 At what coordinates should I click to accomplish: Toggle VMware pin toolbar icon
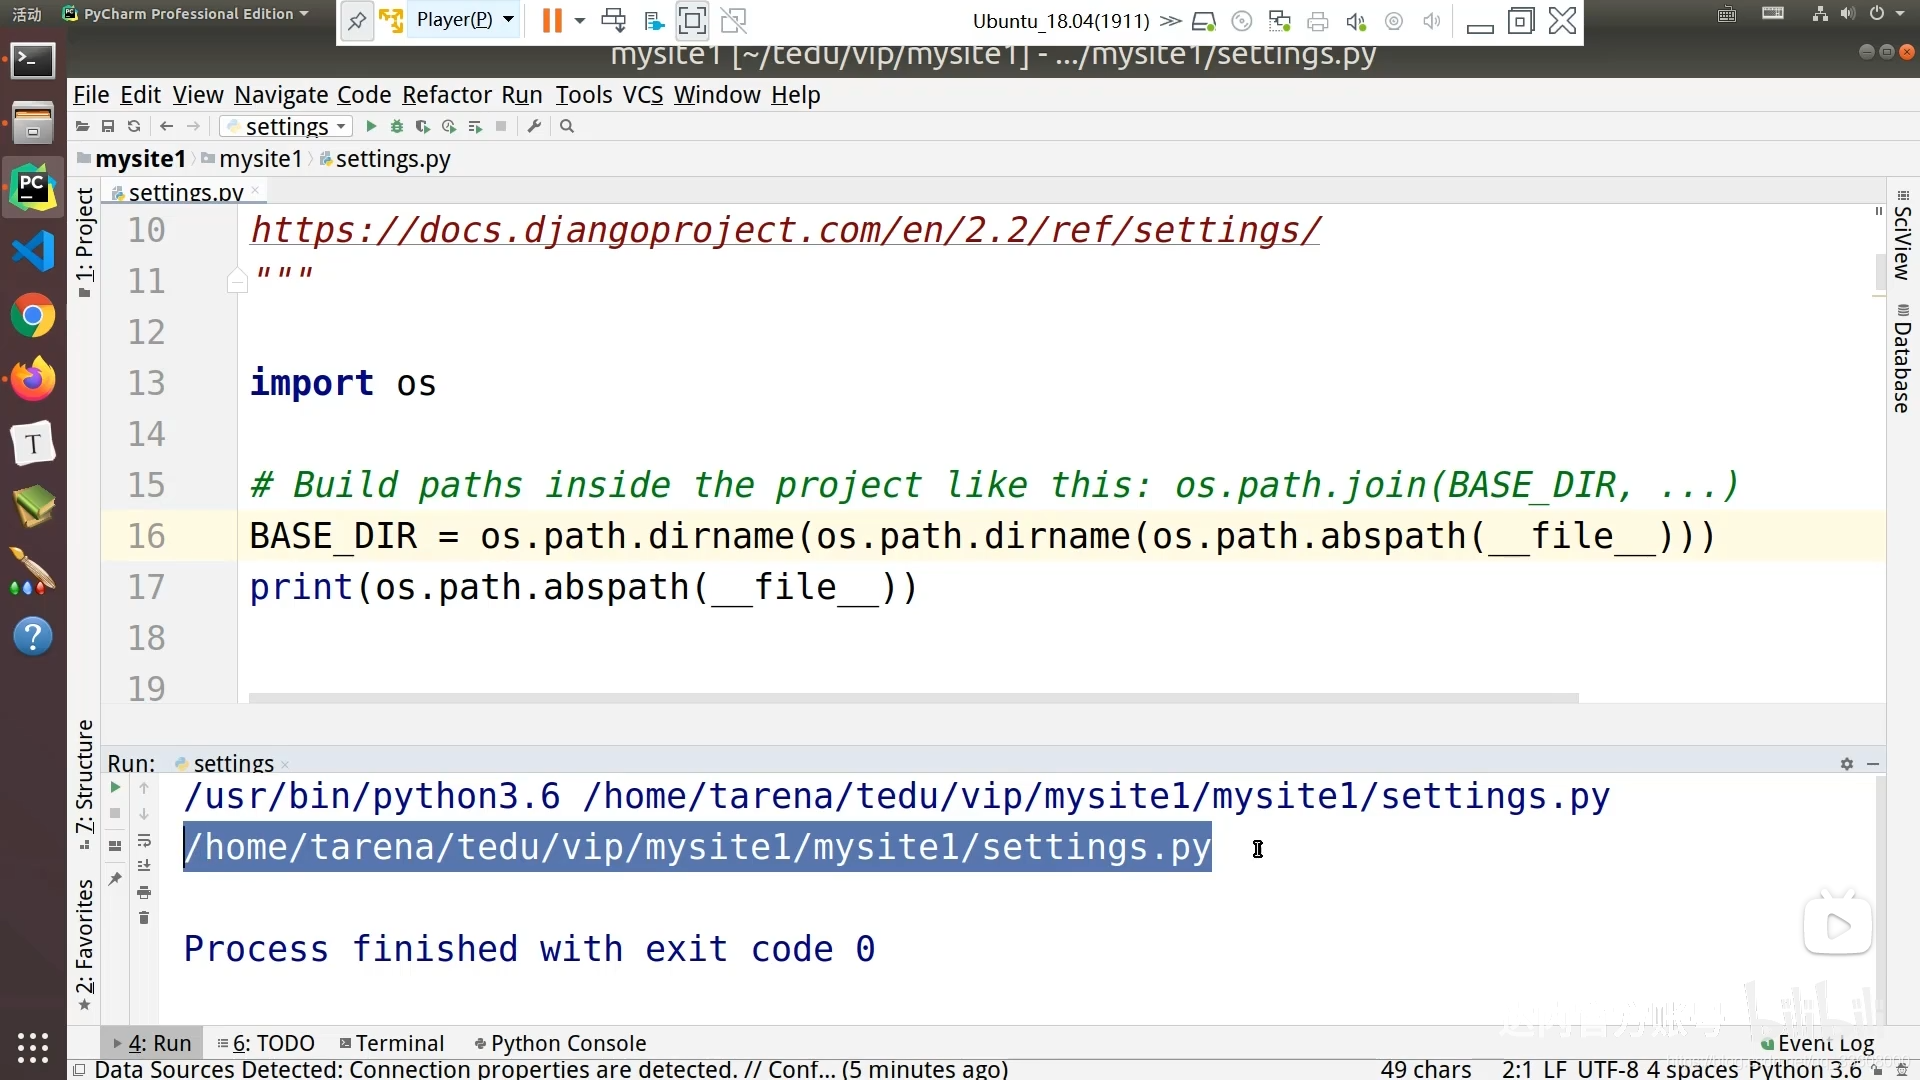click(x=357, y=21)
